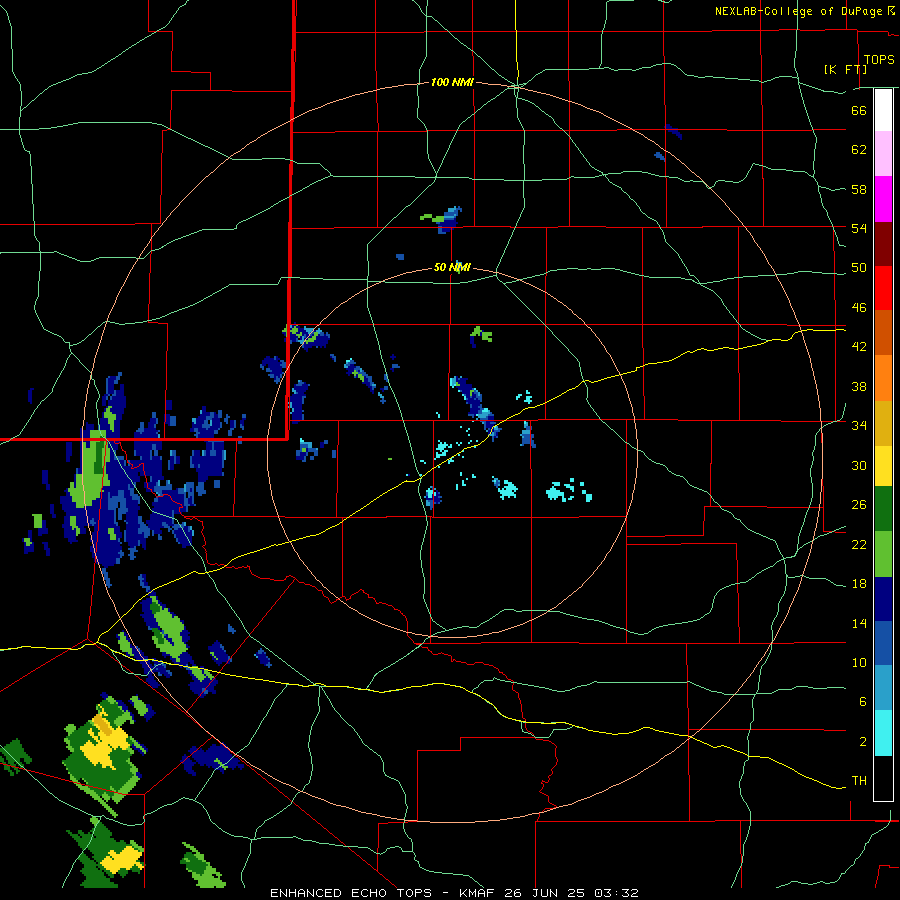Click the dark red (maroon) legend swatch
900x900 pixels.
point(883,244)
